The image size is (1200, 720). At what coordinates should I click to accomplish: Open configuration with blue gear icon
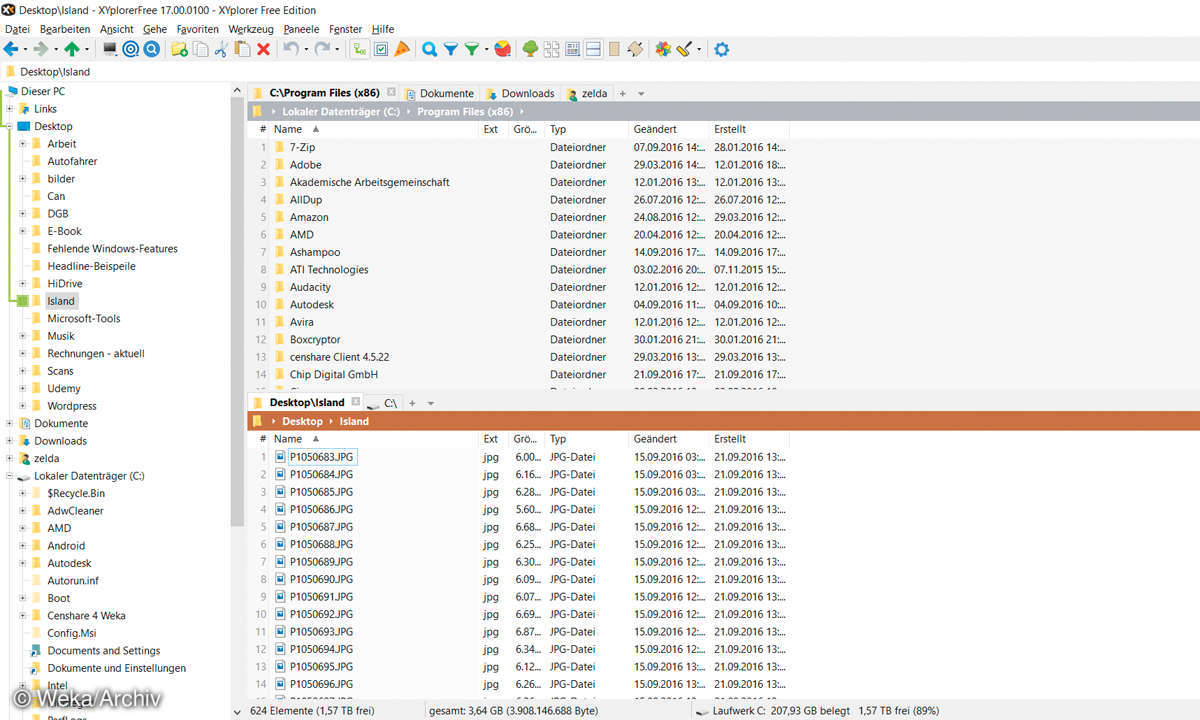tap(721, 49)
